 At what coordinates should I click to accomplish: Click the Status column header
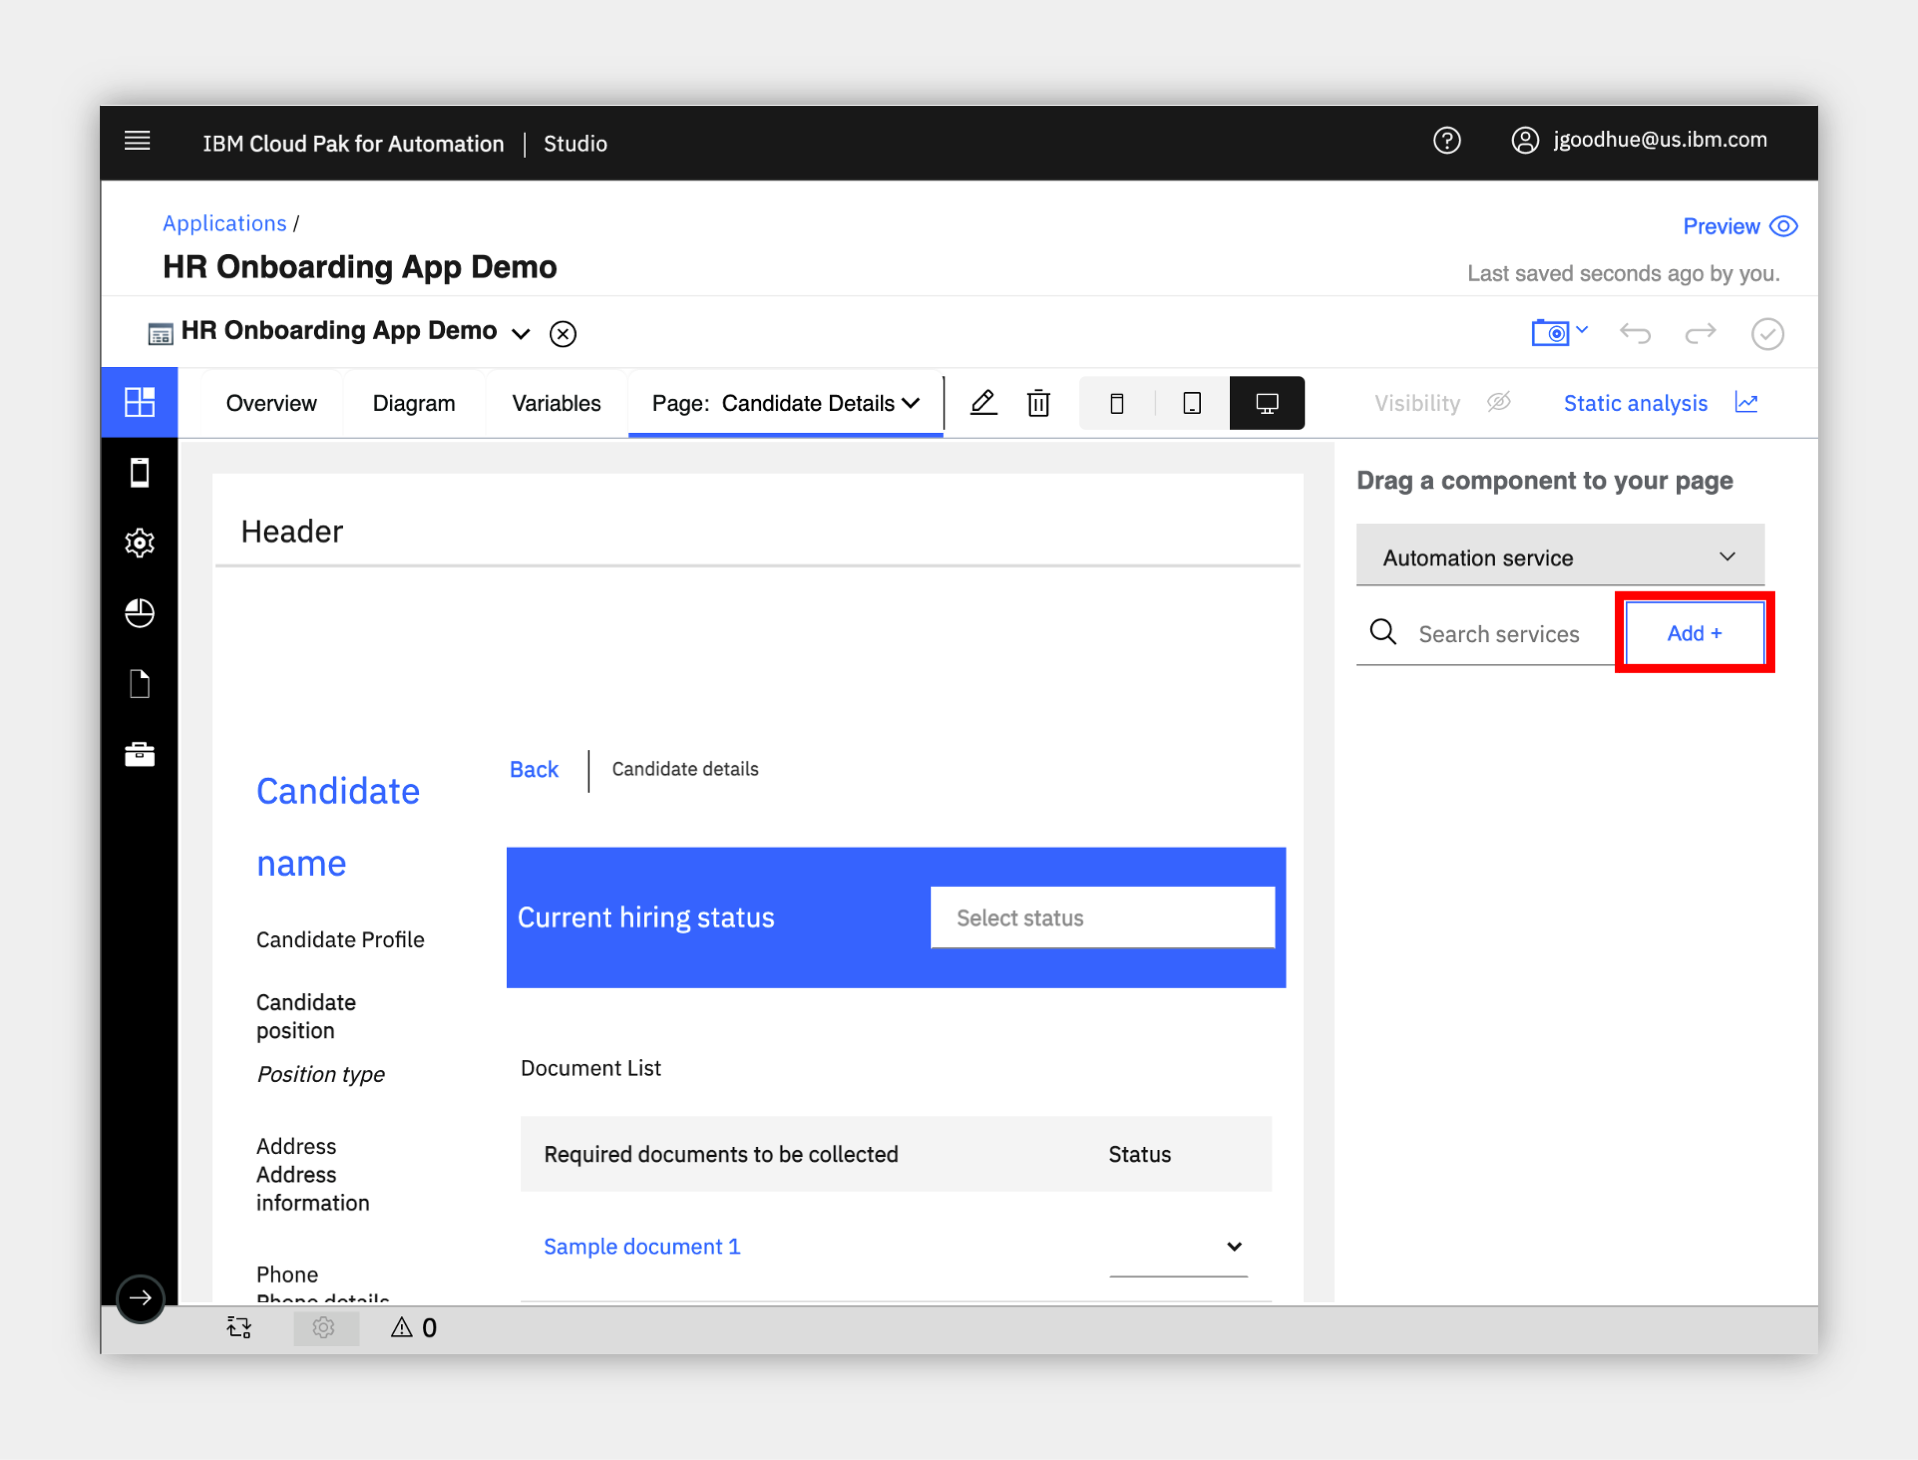pyautogui.click(x=1139, y=1154)
